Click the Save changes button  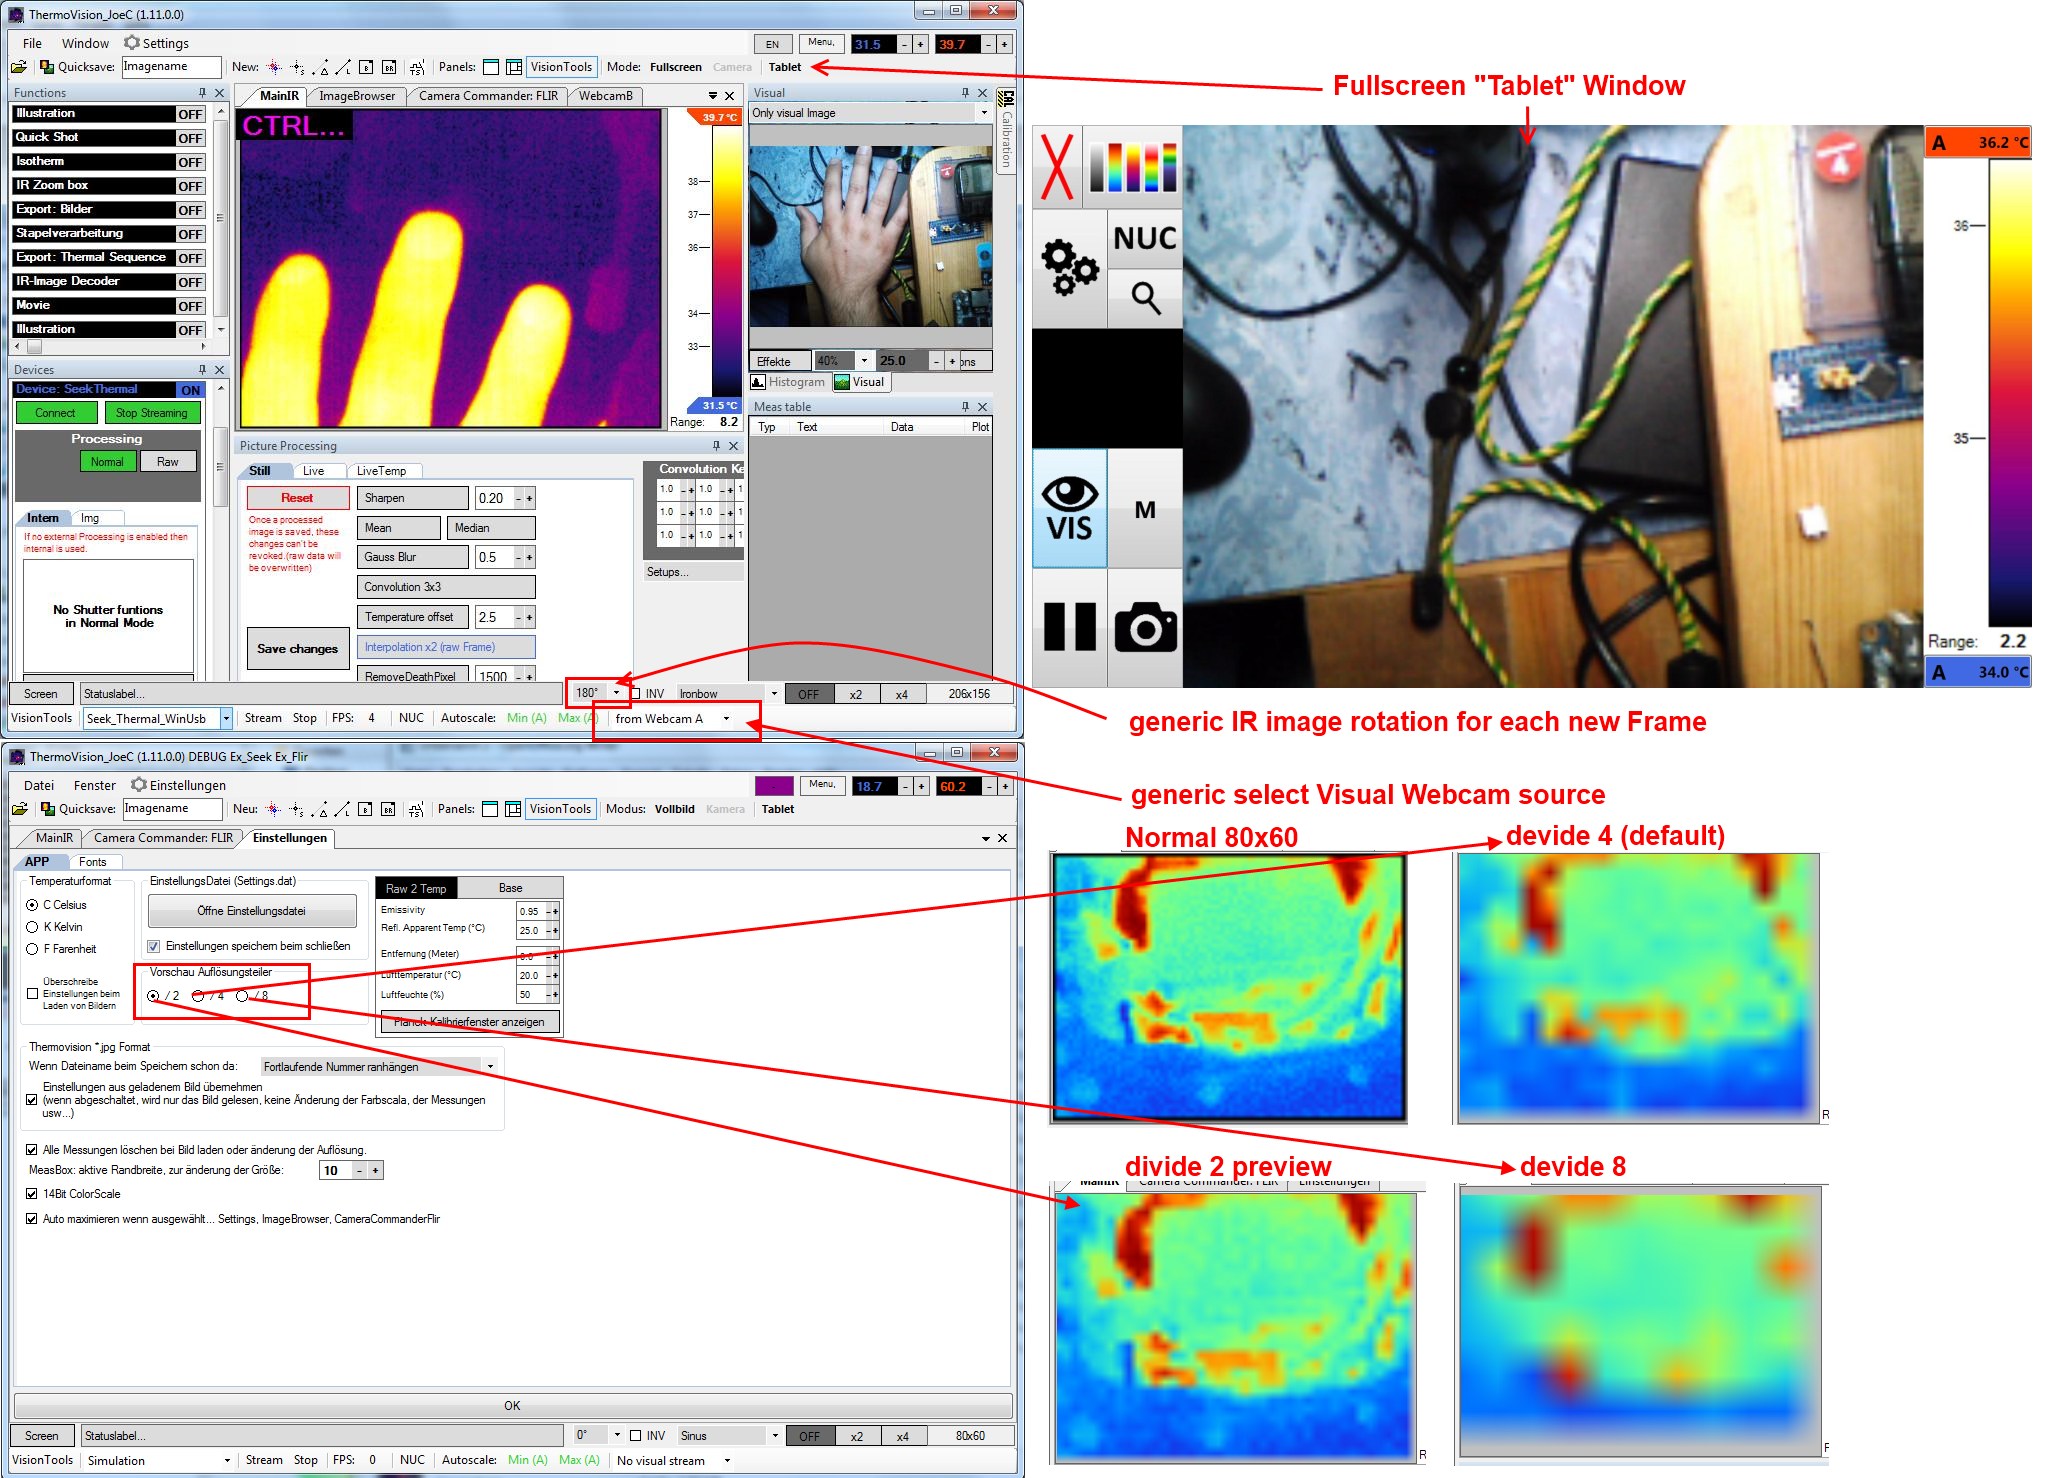297,648
